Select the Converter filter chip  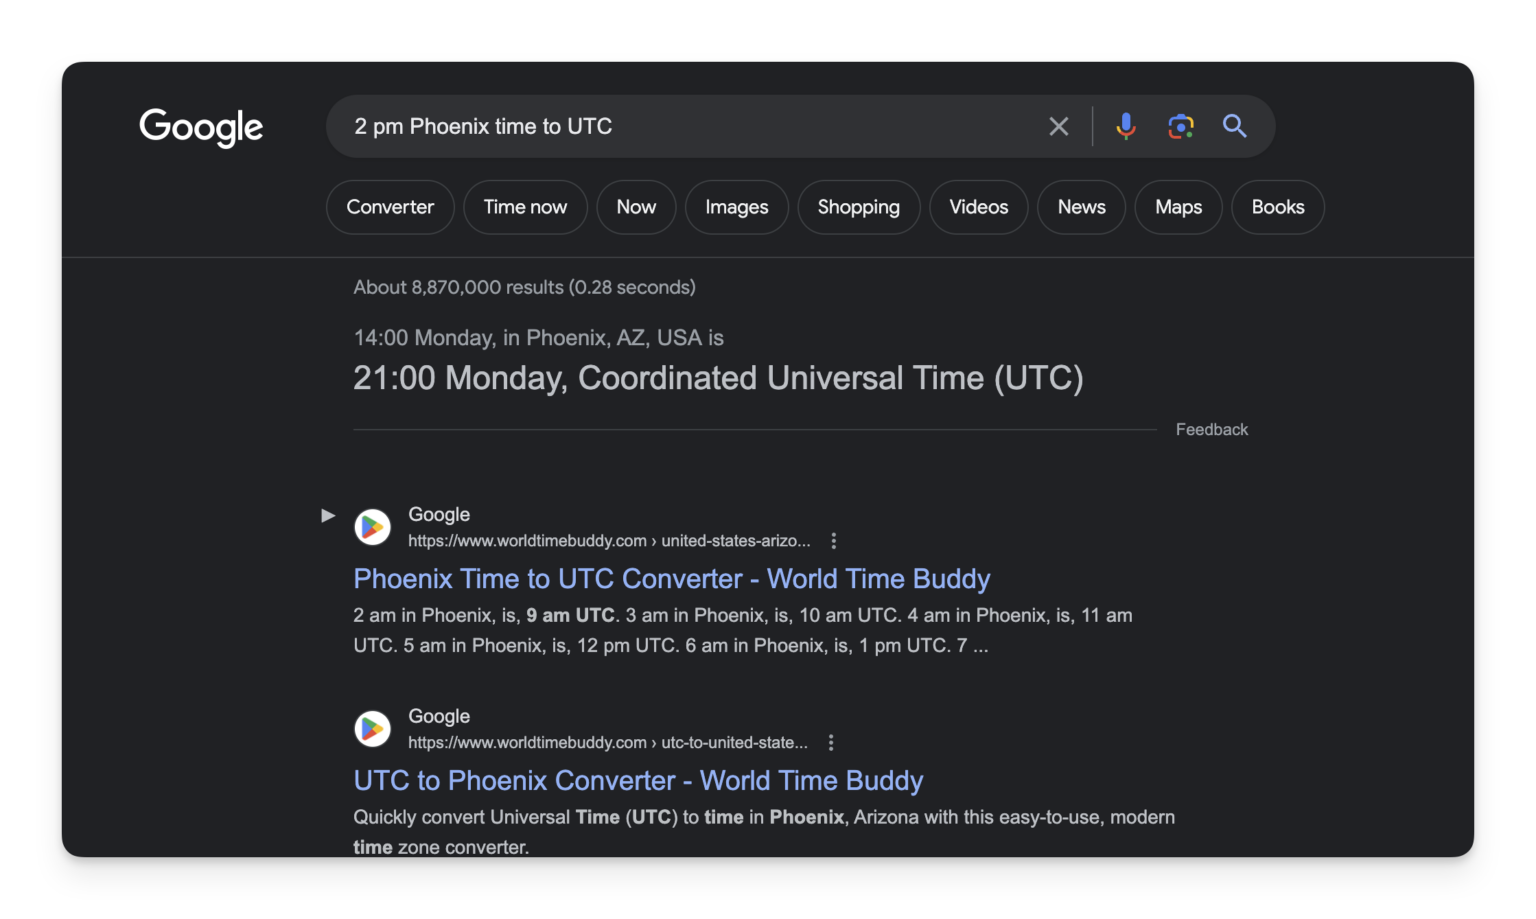pos(390,207)
